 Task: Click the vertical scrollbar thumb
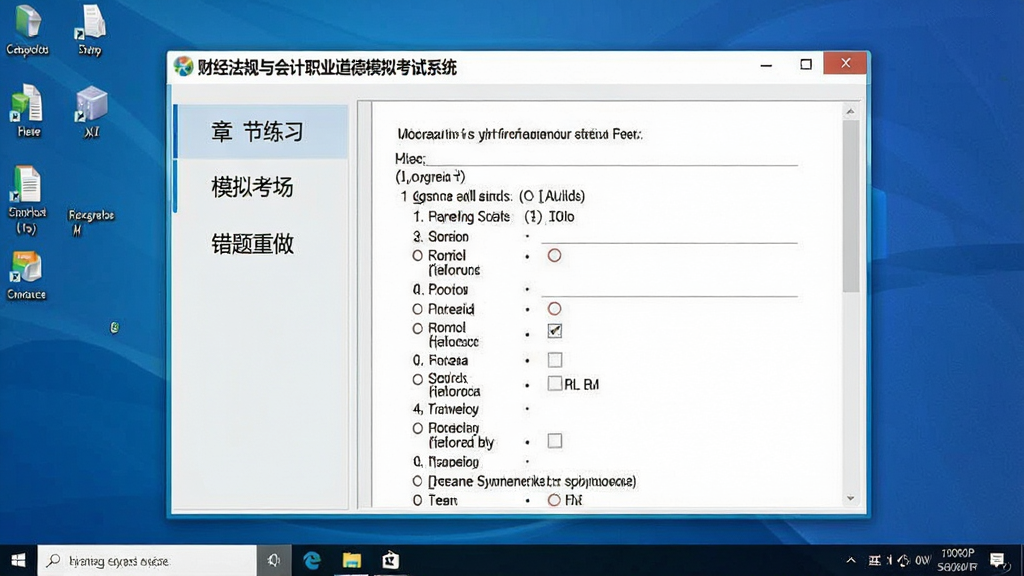click(x=850, y=206)
